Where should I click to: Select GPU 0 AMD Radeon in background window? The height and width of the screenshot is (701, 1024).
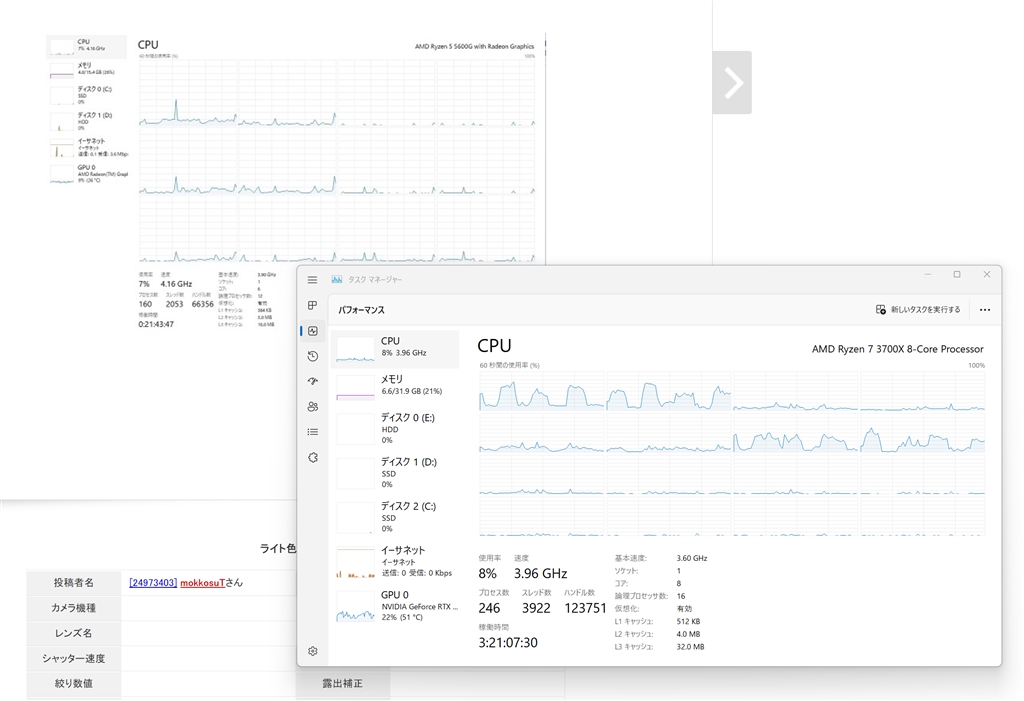pos(87,174)
